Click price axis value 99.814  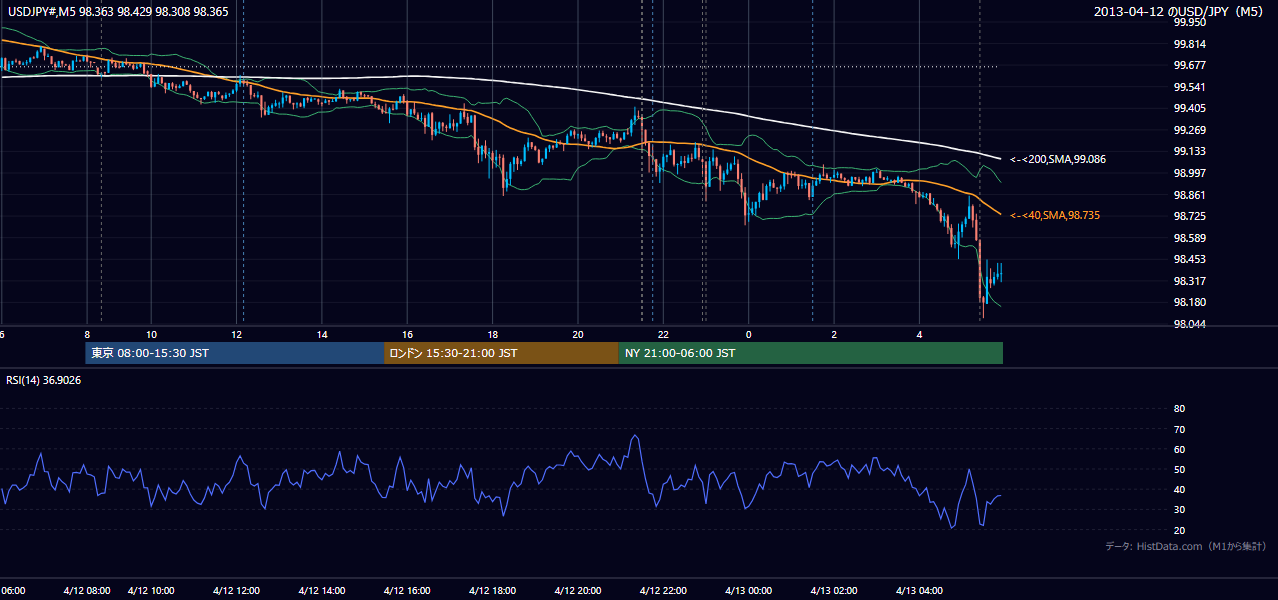(1189, 44)
